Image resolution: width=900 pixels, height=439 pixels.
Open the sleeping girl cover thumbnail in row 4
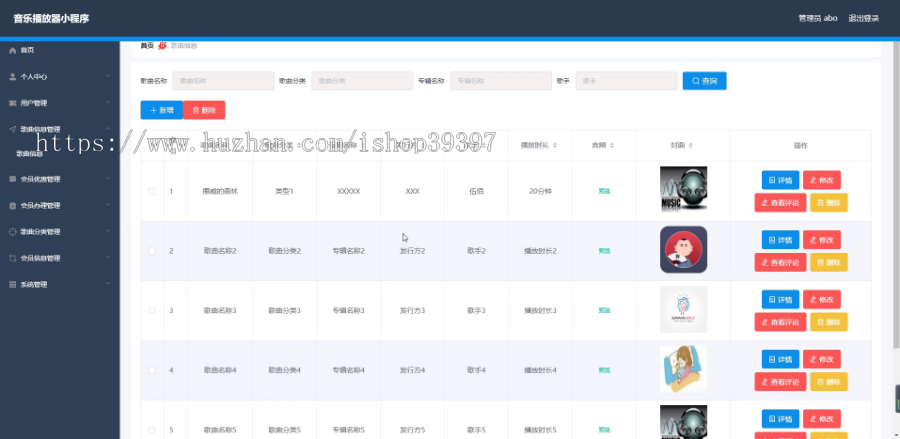click(x=683, y=369)
